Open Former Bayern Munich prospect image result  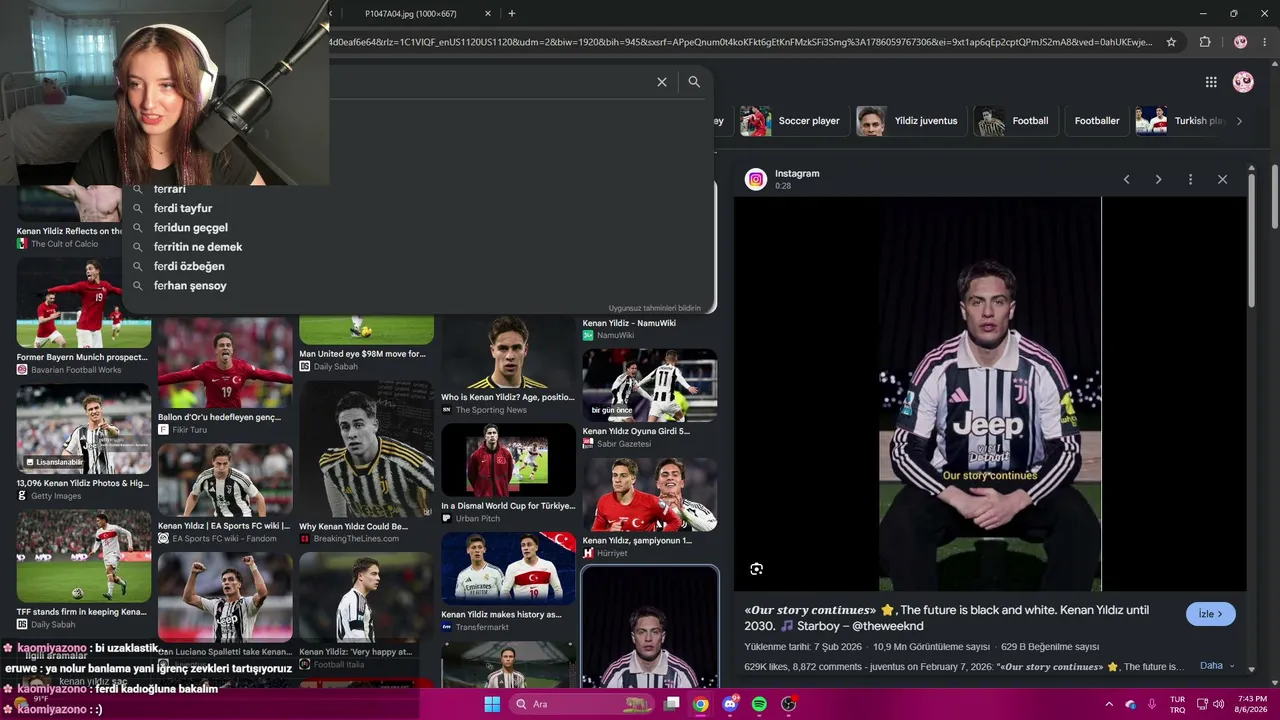click(84, 302)
